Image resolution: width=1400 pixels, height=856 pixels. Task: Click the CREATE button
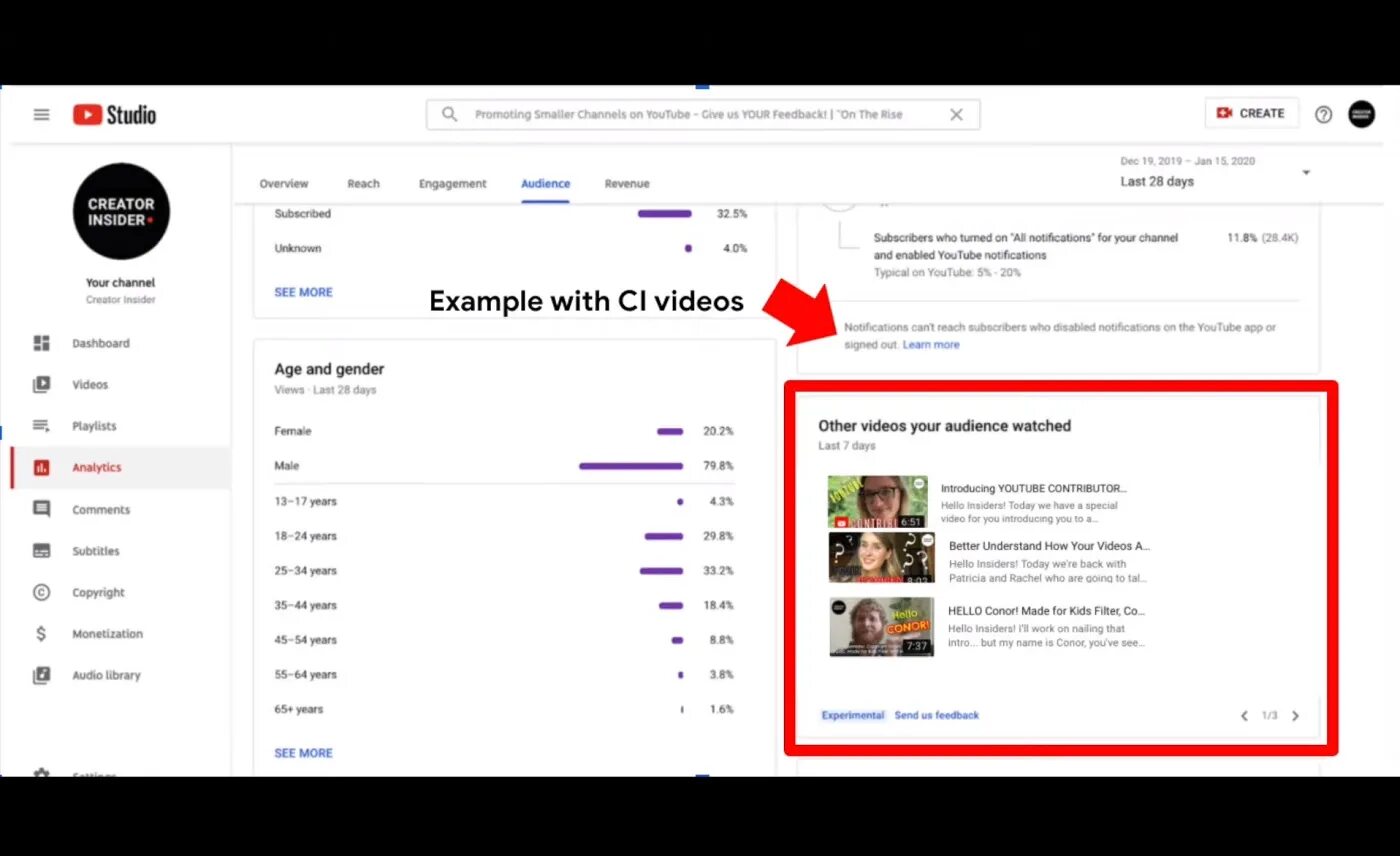coord(1251,113)
